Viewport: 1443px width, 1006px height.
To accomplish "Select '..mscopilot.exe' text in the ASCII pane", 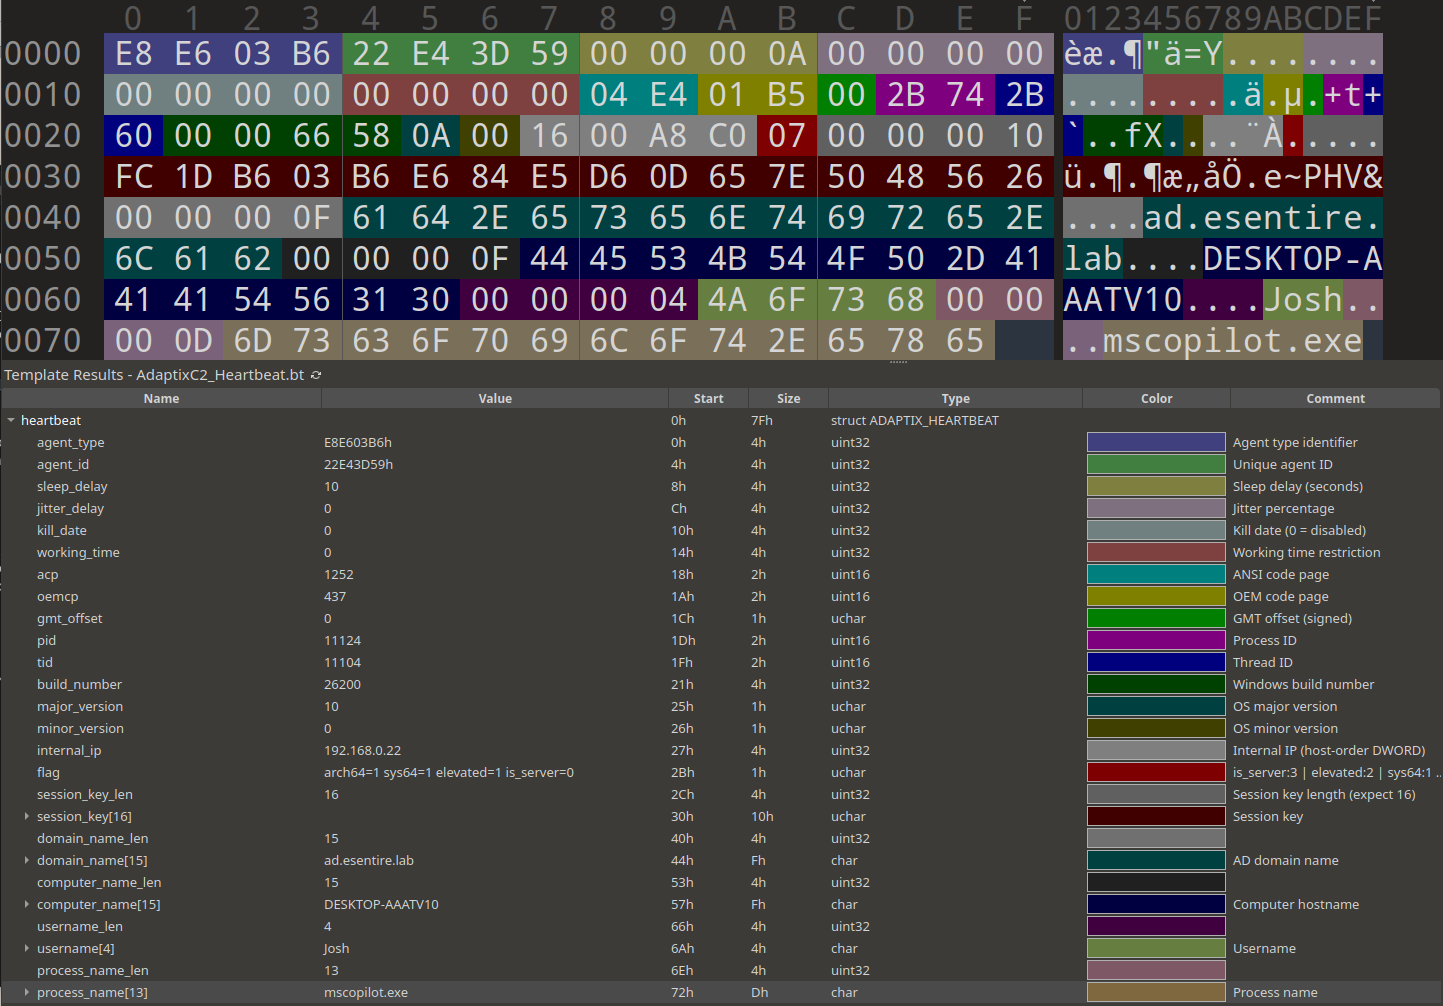I will point(1213,341).
